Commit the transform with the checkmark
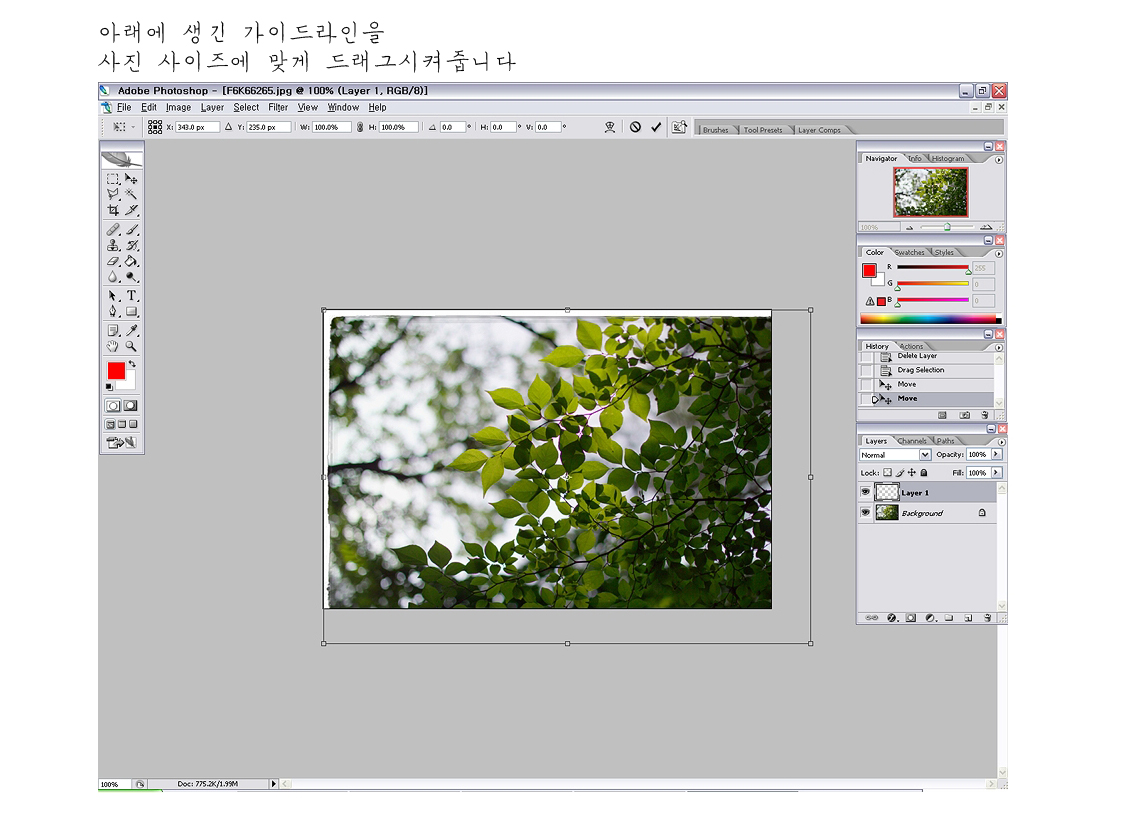This screenshot has height=815, width=1126. pos(656,128)
